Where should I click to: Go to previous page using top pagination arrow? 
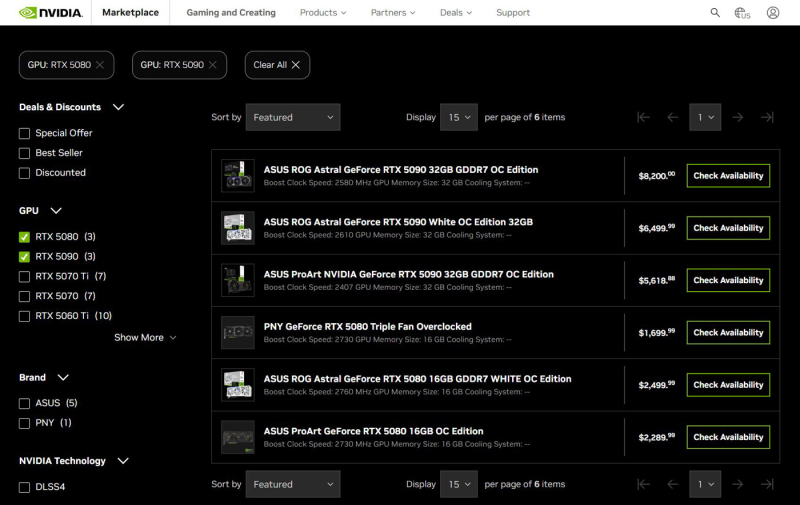(672, 117)
